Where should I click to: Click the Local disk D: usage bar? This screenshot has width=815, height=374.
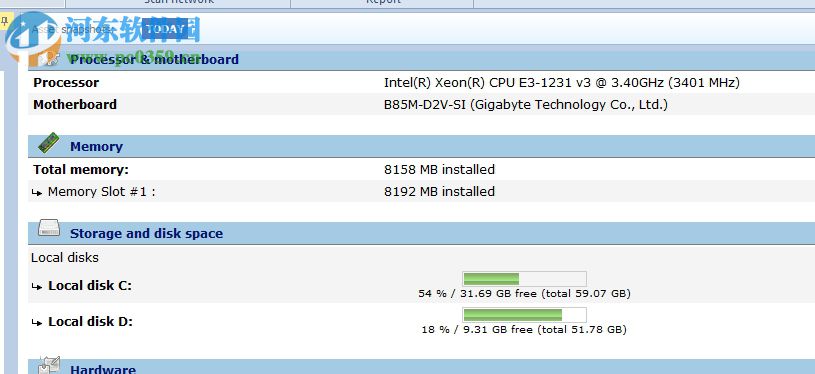click(x=524, y=315)
